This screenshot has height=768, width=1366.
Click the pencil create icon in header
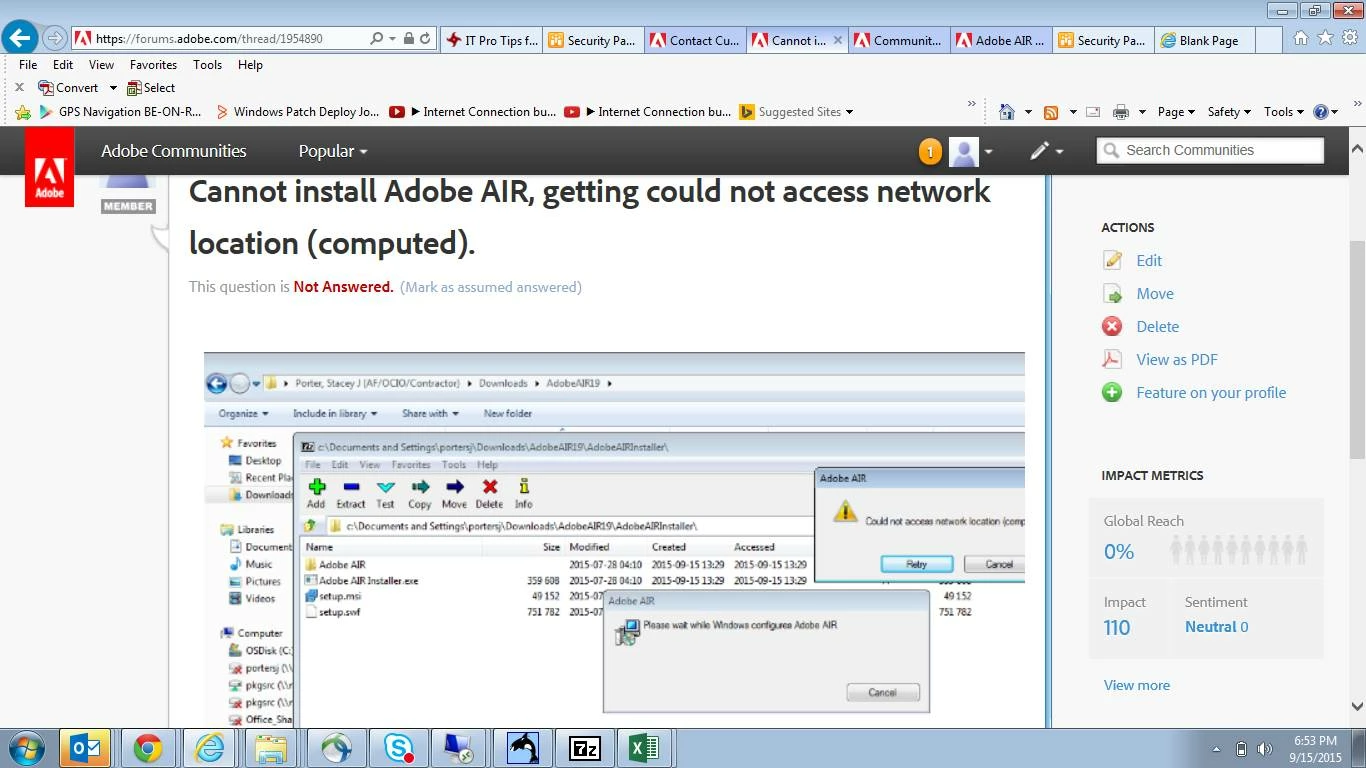pos(1040,151)
